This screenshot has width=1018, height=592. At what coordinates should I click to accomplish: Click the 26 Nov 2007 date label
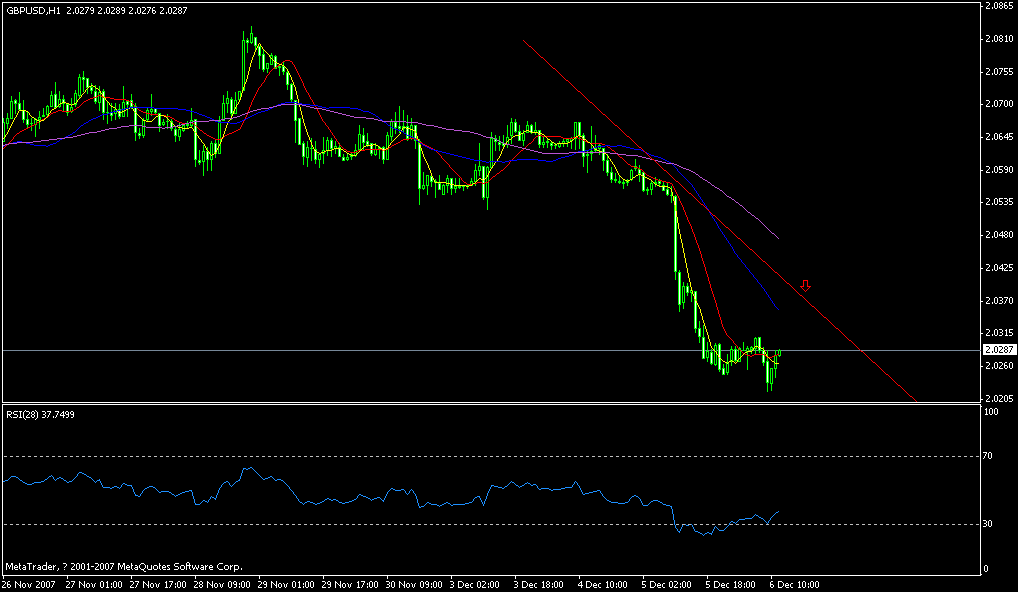pyautogui.click(x=30, y=583)
